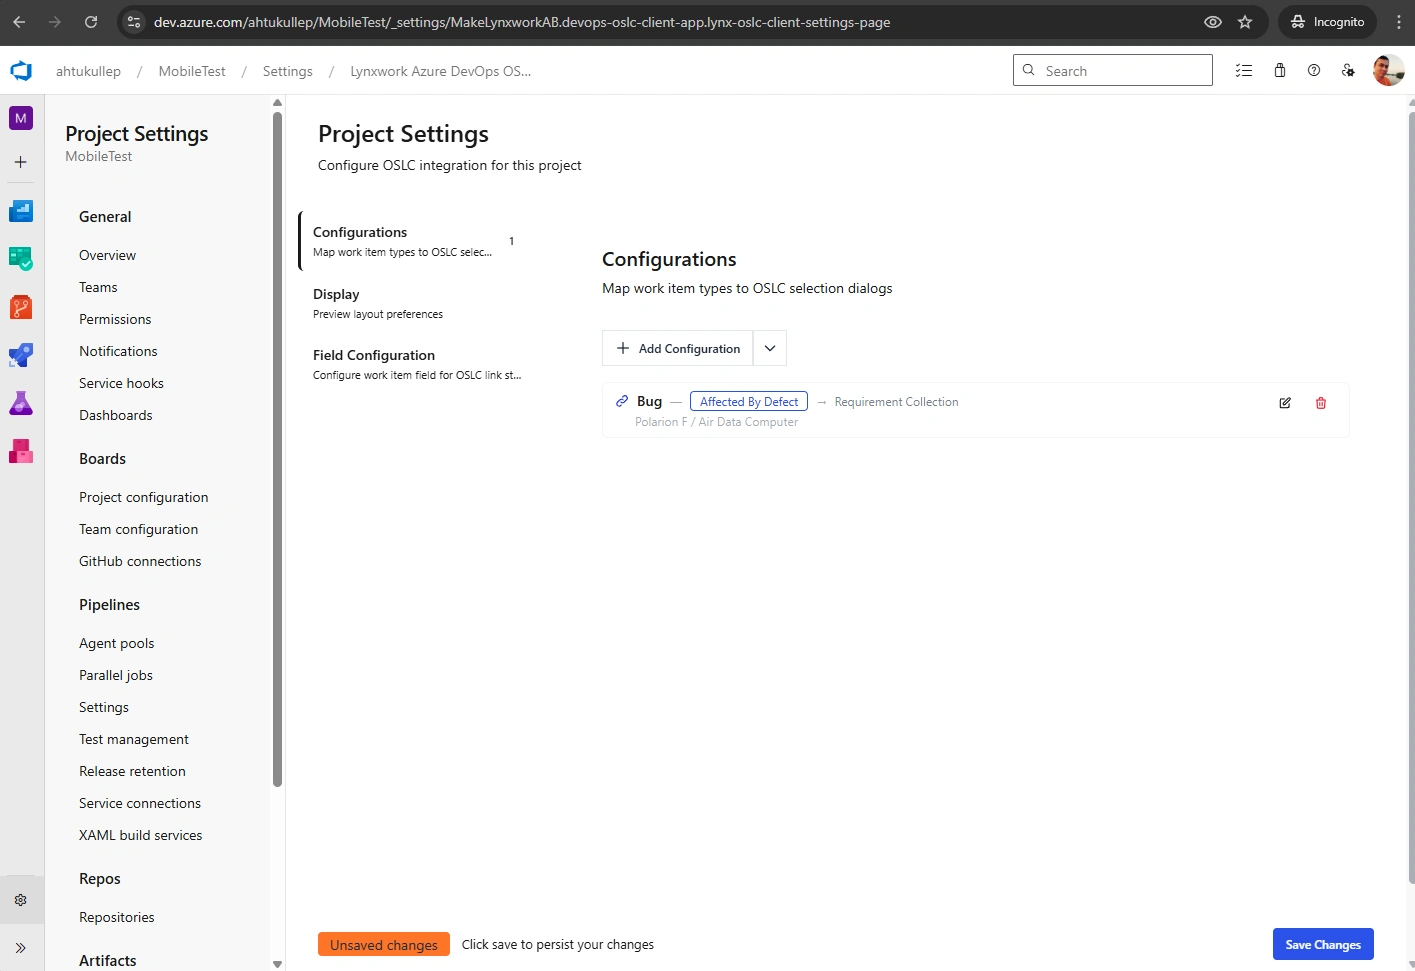The image size is (1415, 971).
Task: Open Add Configuration dropdown arrow
Action: (770, 348)
